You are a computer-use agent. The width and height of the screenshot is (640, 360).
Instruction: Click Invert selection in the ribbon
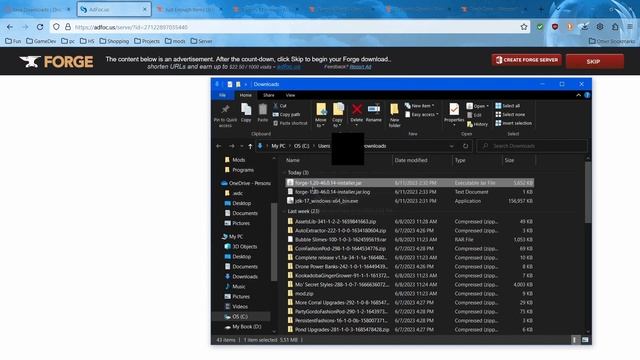click(x=513, y=123)
